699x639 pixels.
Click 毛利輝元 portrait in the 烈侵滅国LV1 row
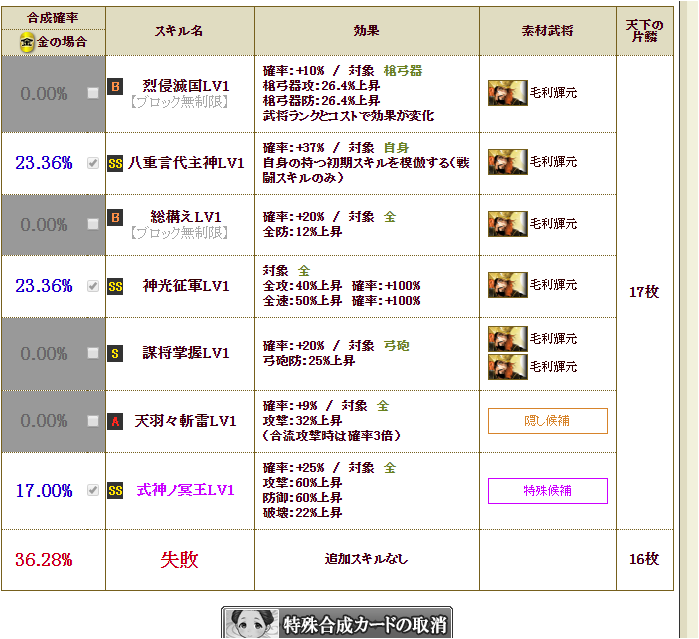(x=507, y=93)
